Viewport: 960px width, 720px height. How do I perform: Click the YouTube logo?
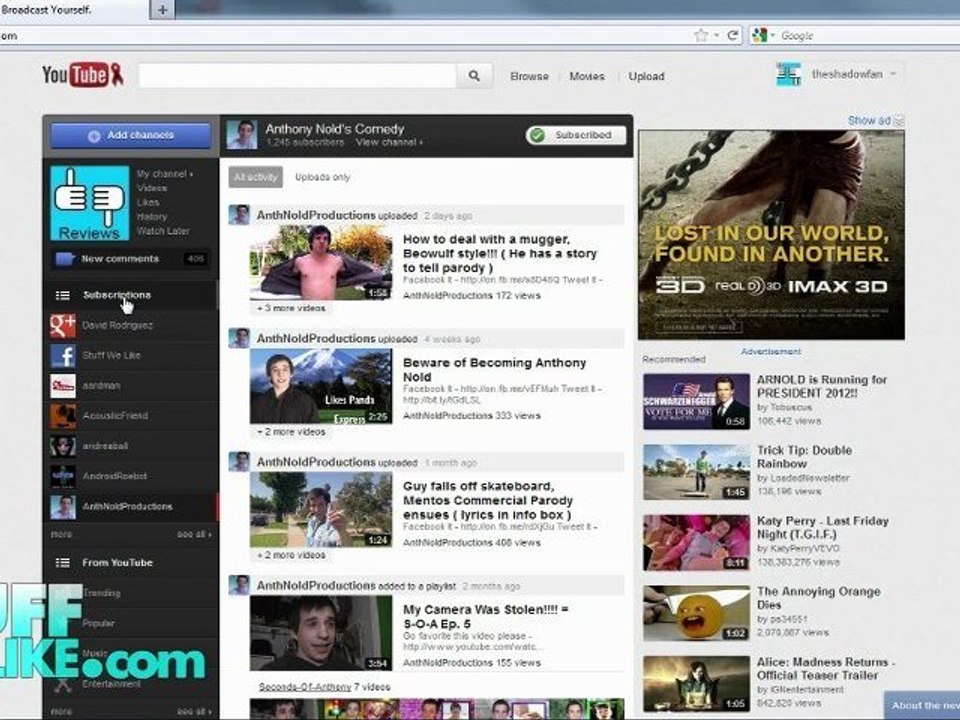83,75
